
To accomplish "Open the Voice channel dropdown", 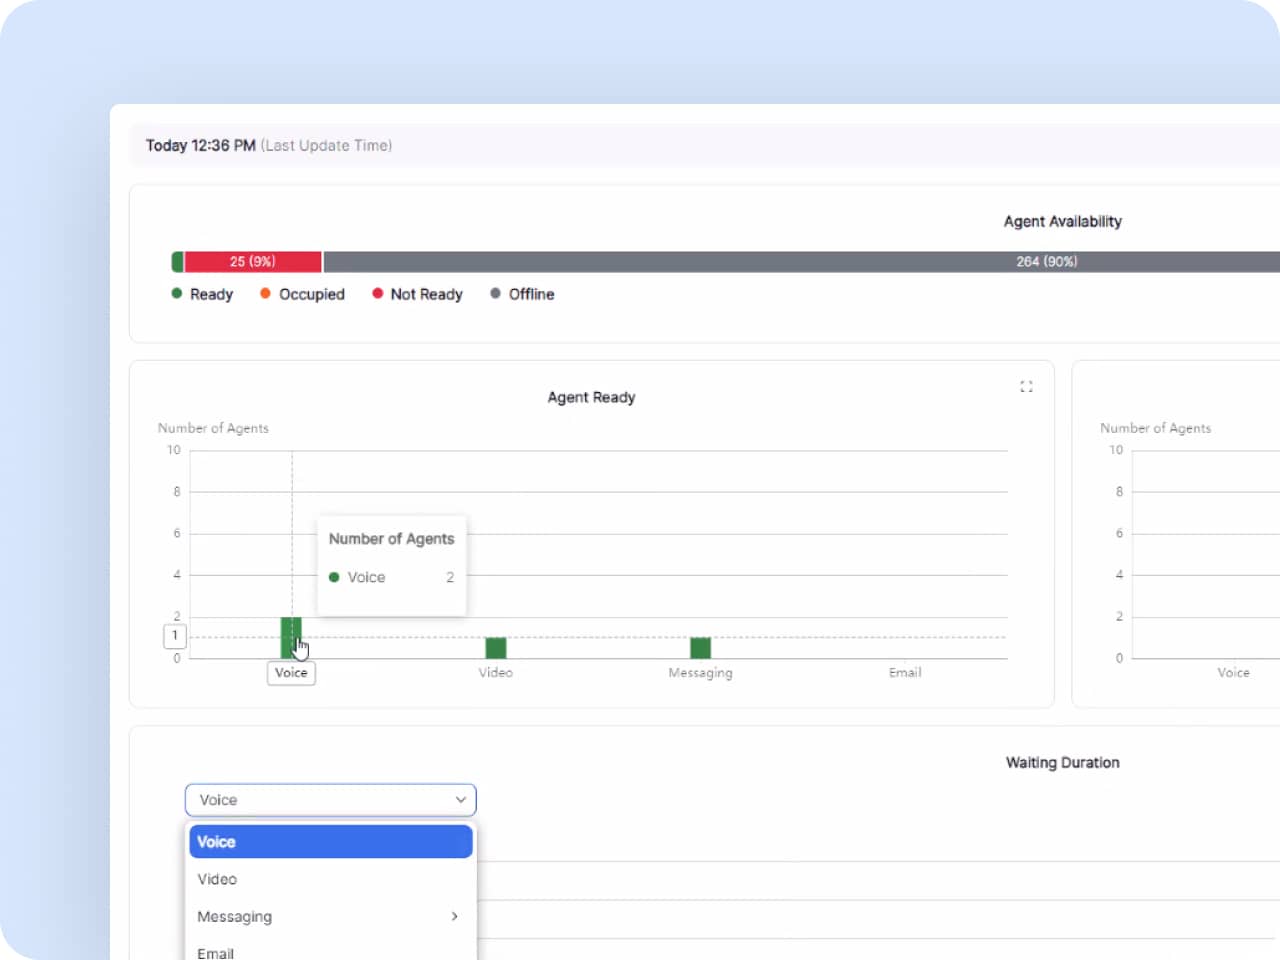I will pos(330,800).
